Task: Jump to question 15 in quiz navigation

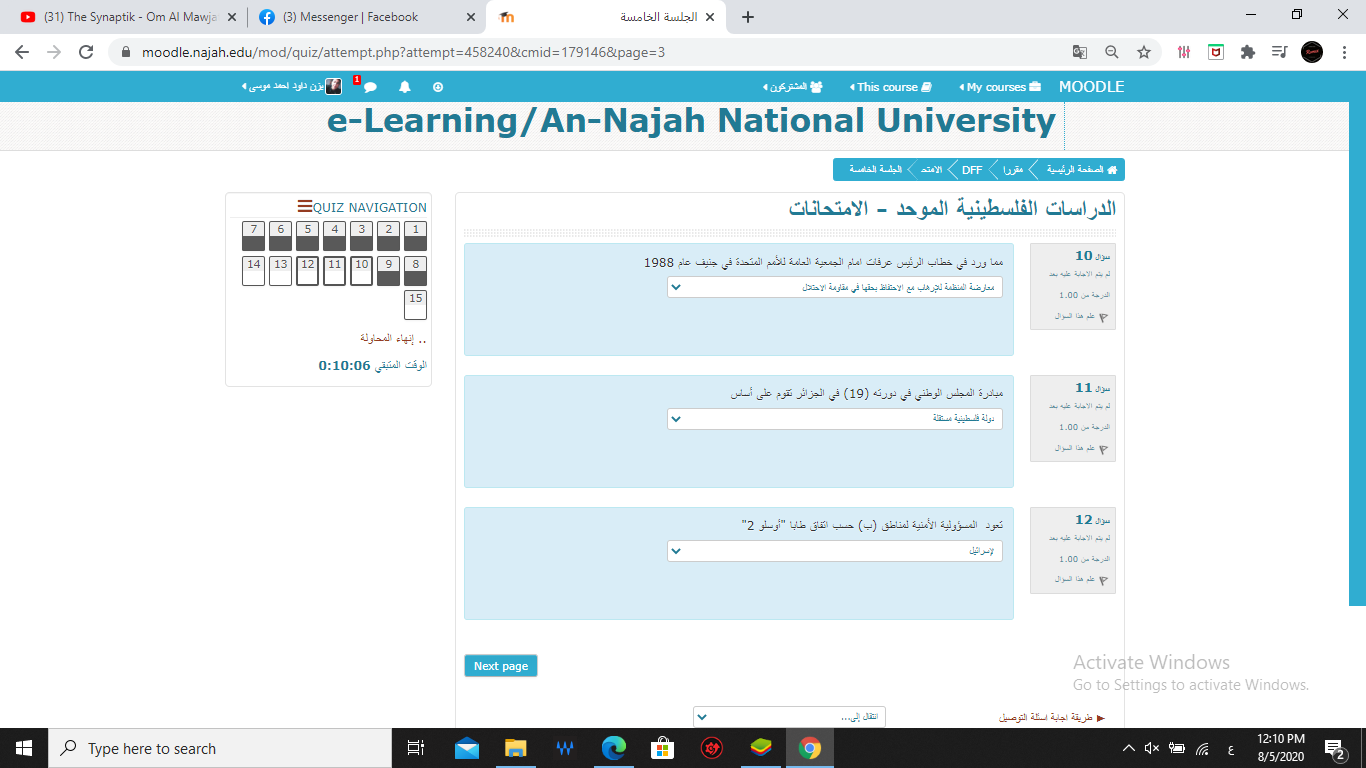Action: [416, 305]
